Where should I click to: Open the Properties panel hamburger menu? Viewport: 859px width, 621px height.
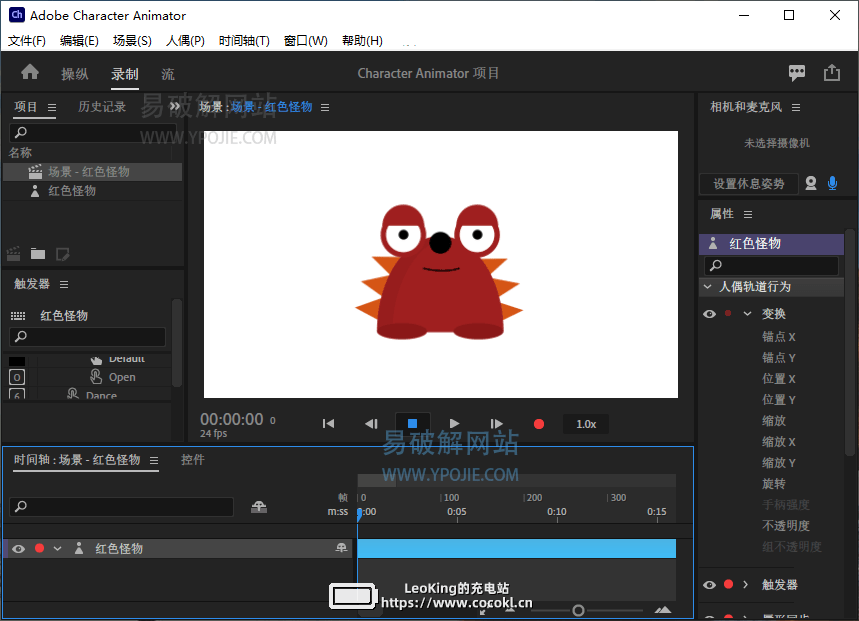click(748, 214)
